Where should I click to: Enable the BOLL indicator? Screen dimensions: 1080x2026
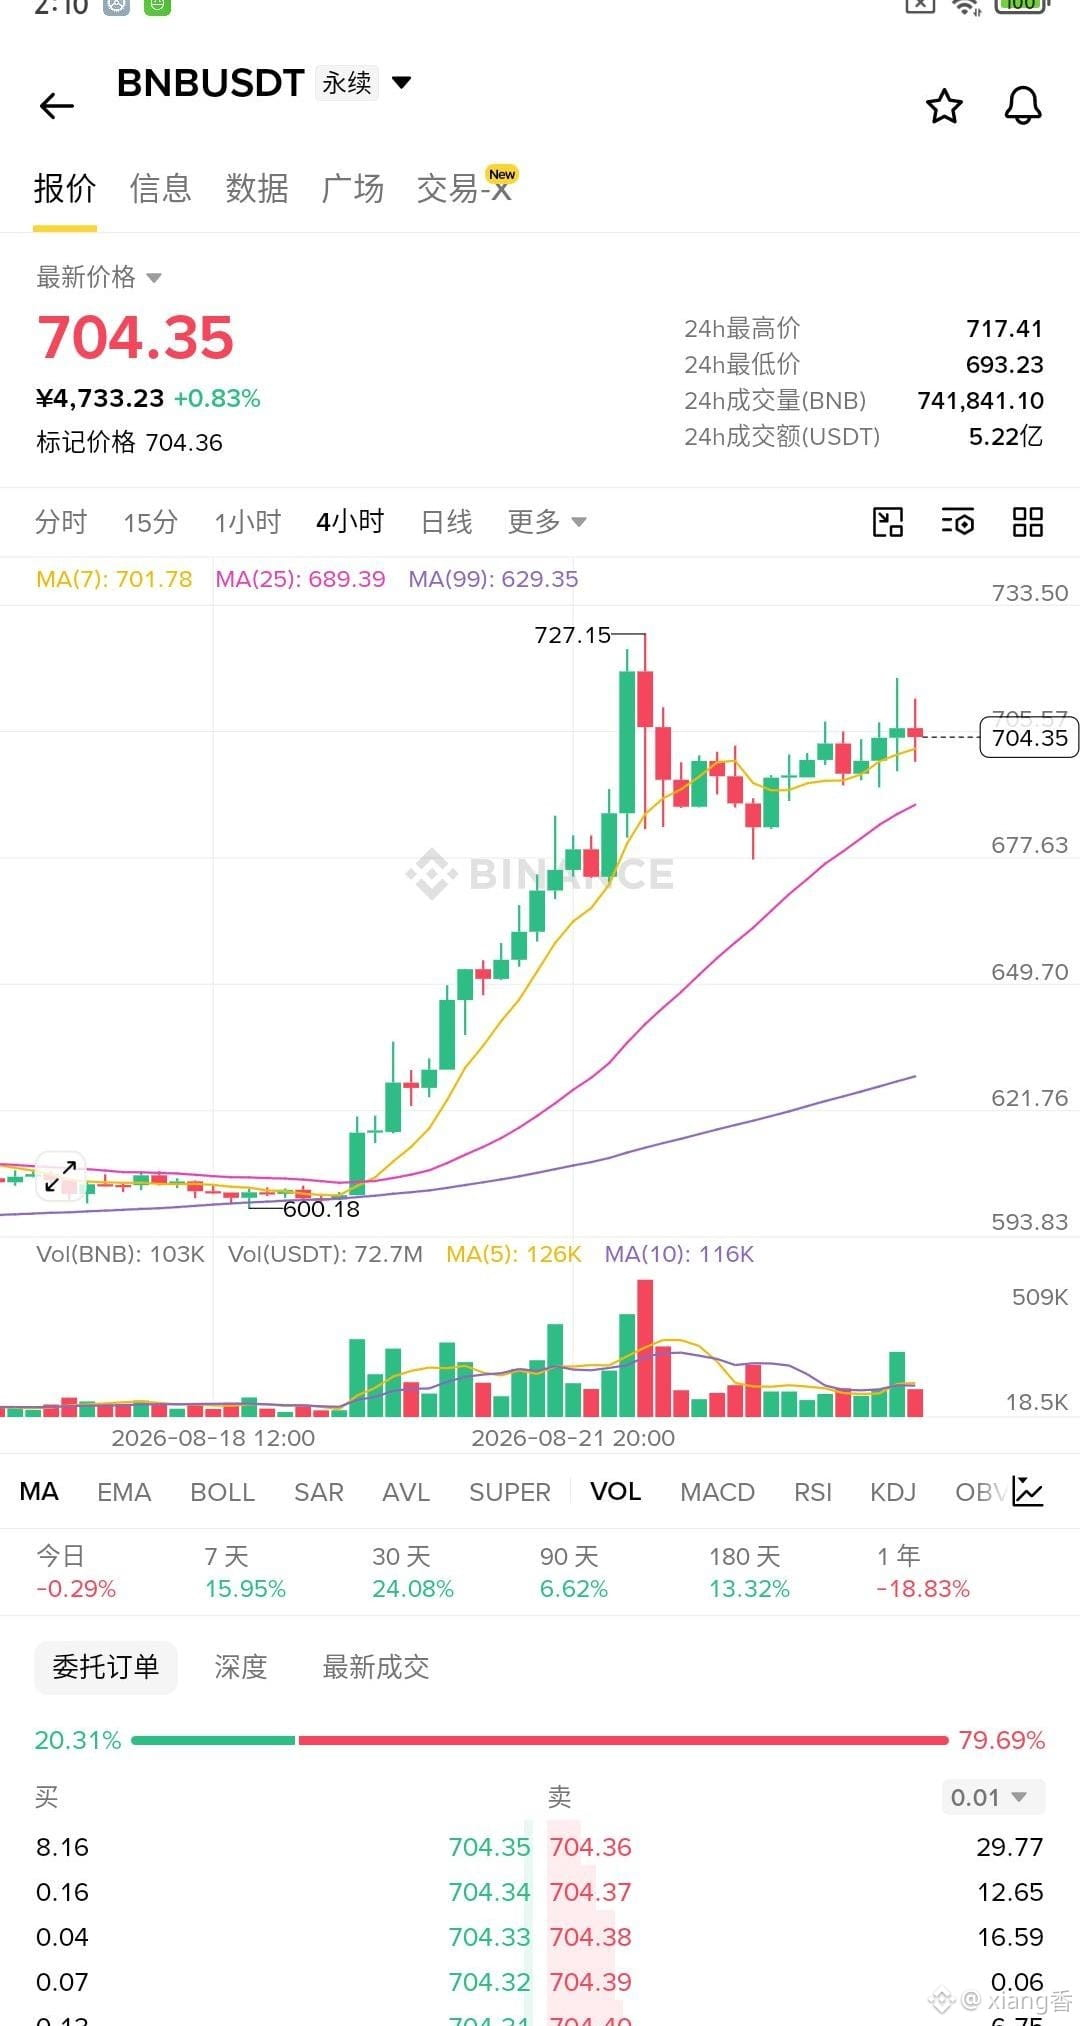click(223, 1492)
